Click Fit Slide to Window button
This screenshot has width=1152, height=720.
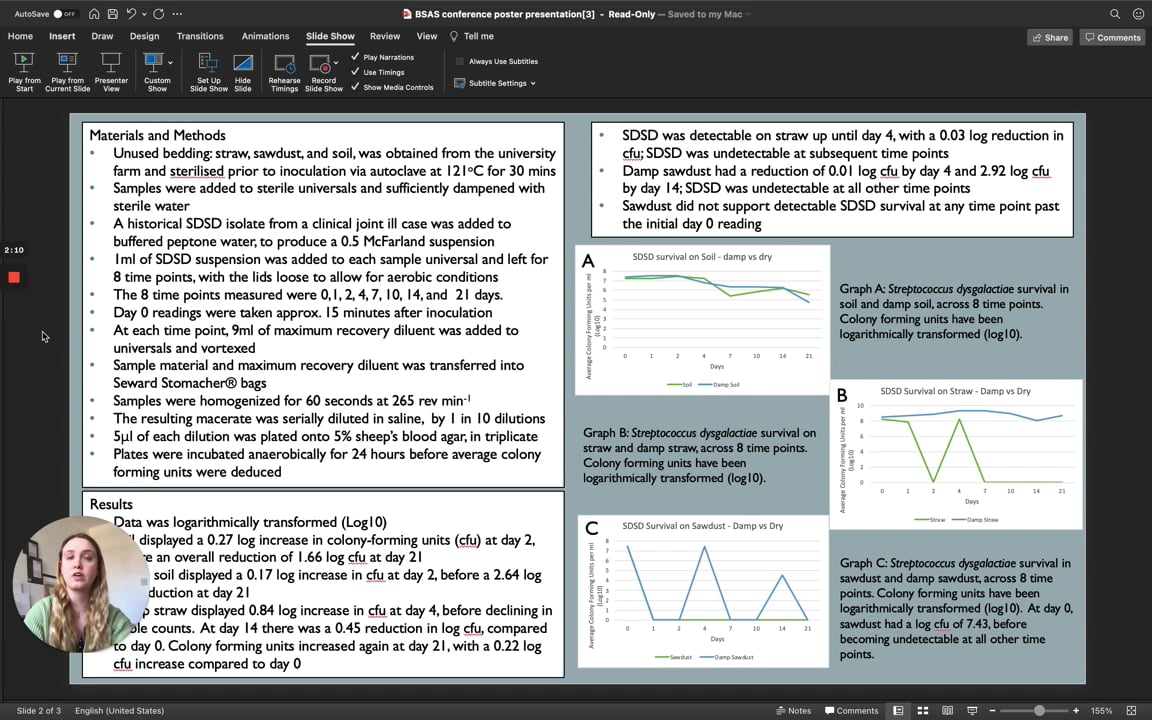click(x=1132, y=711)
